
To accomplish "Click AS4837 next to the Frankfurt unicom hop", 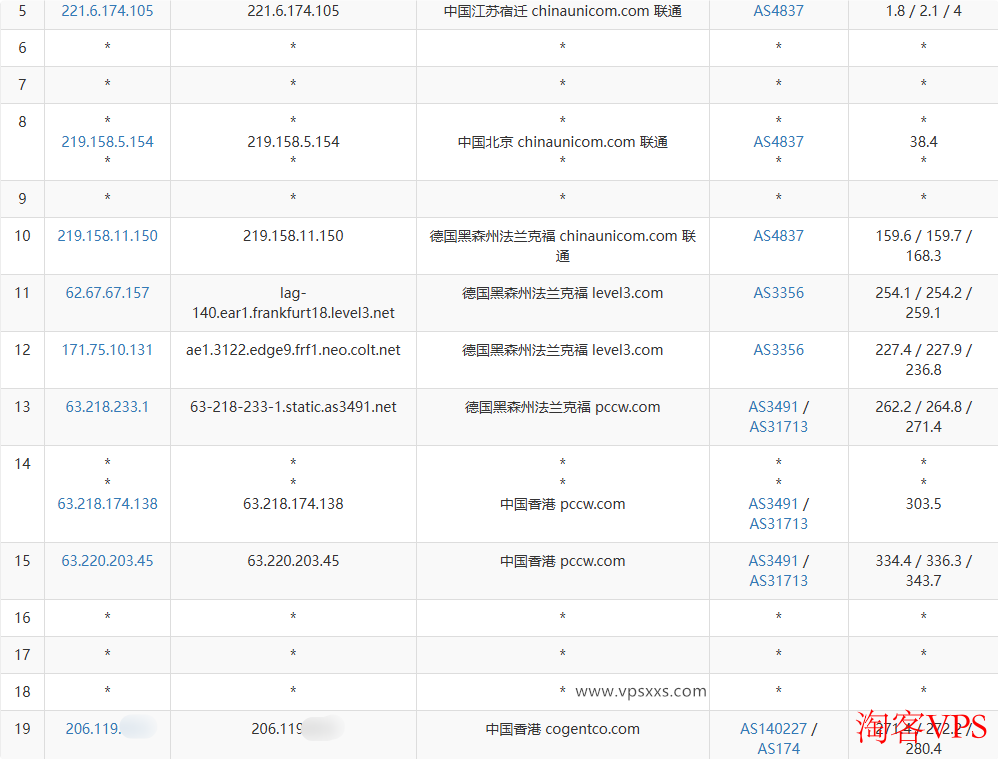I will pos(778,235).
